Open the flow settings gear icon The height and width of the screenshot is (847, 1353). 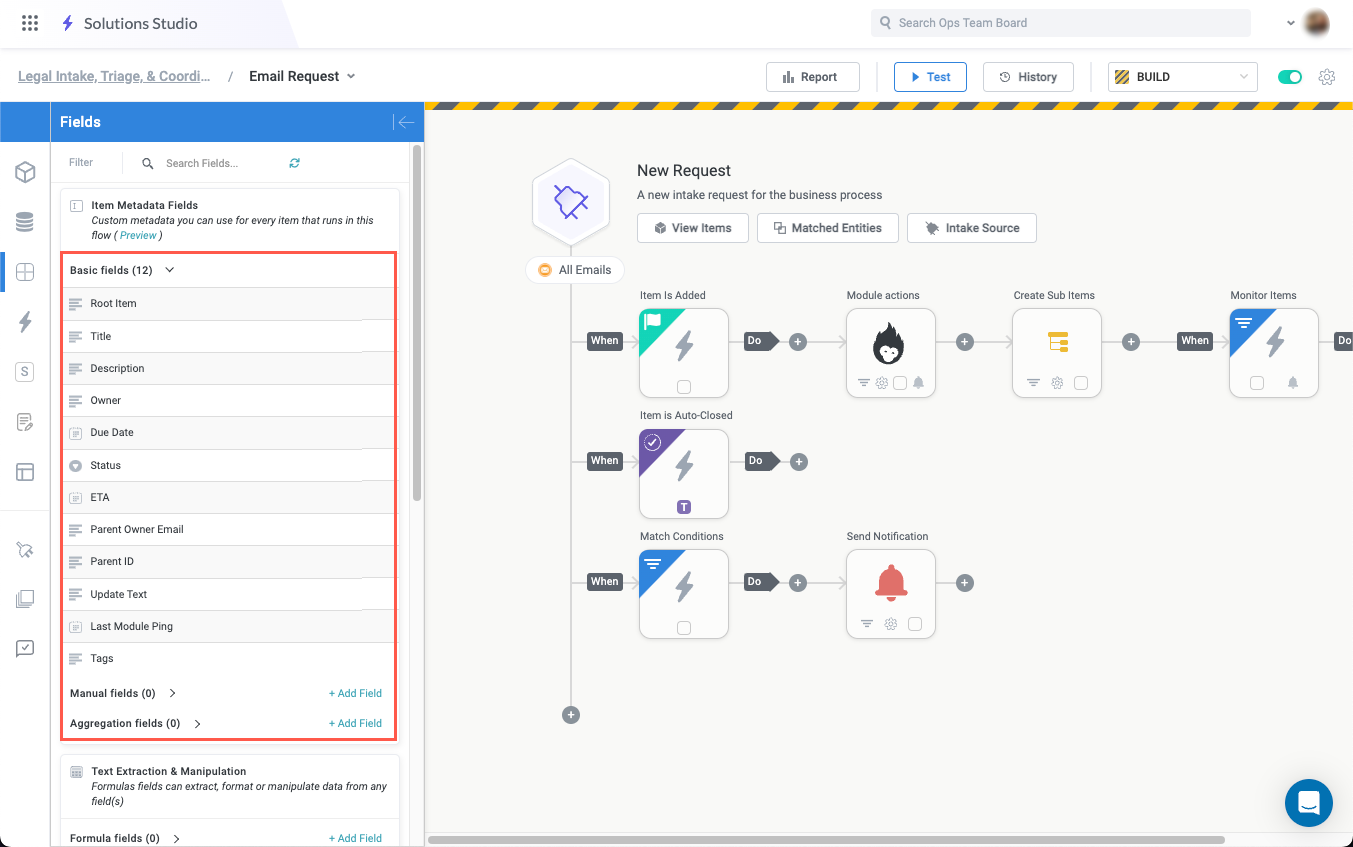click(x=1327, y=77)
